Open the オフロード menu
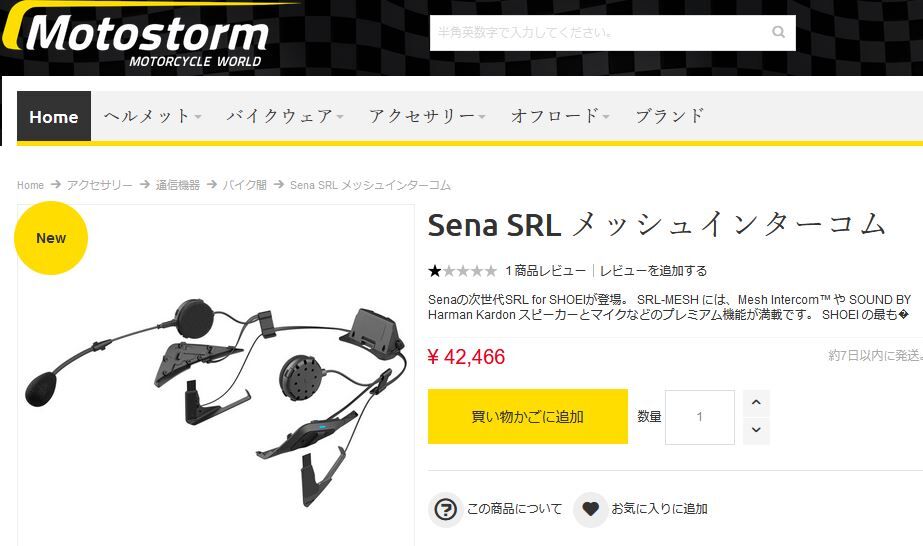Viewport: 923px width, 546px height. click(x=560, y=116)
